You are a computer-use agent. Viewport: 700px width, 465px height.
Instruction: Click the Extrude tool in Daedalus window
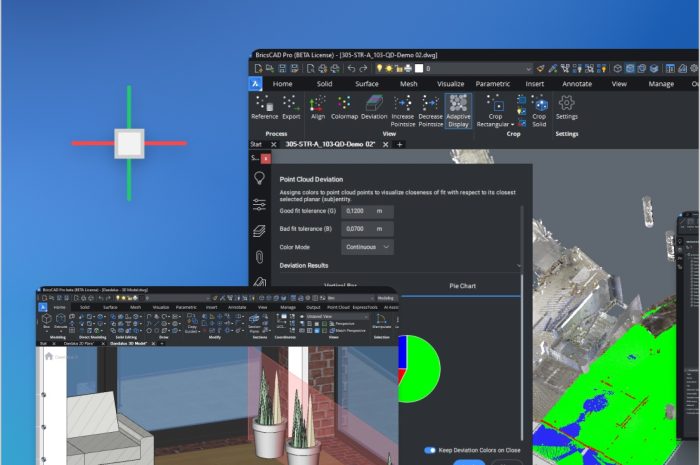click(x=61, y=321)
